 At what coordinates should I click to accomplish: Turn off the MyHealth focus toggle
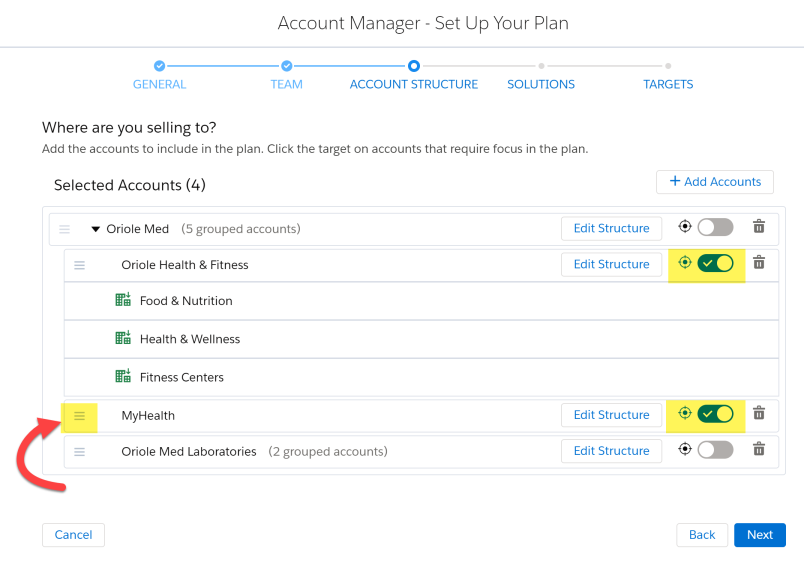click(715, 414)
